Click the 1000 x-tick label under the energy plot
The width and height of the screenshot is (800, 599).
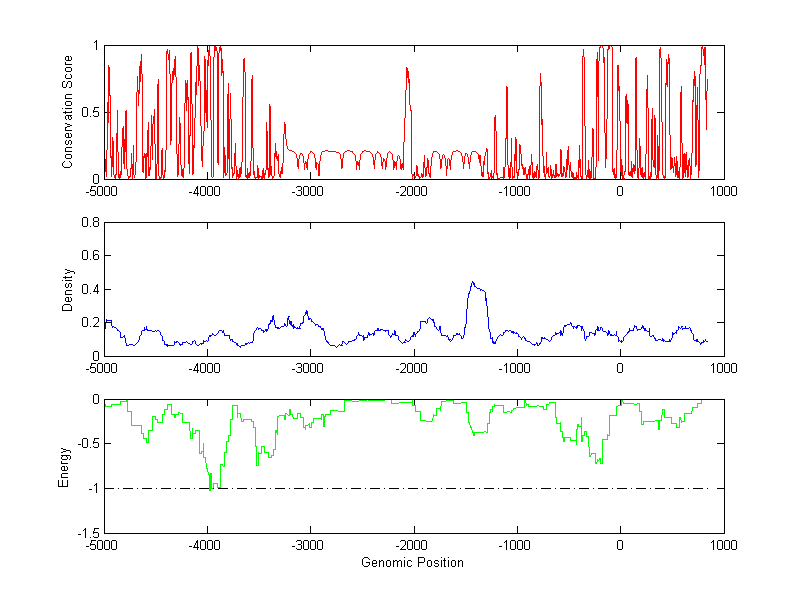tap(723, 546)
